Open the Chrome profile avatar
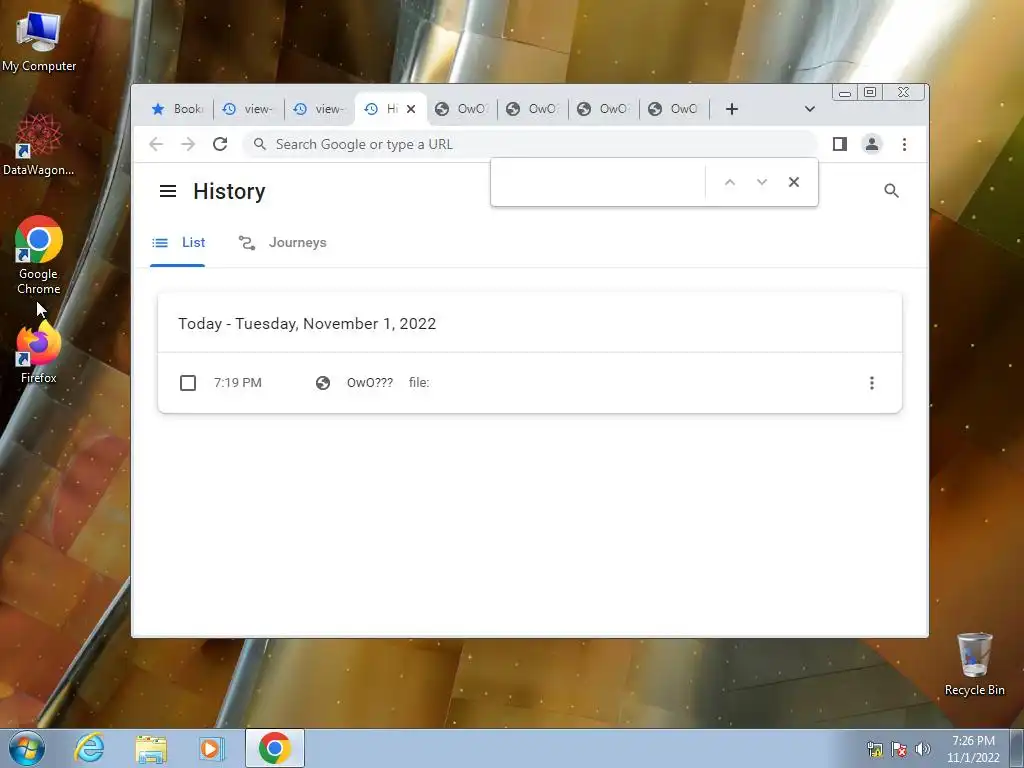 pyautogui.click(x=872, y=144)
